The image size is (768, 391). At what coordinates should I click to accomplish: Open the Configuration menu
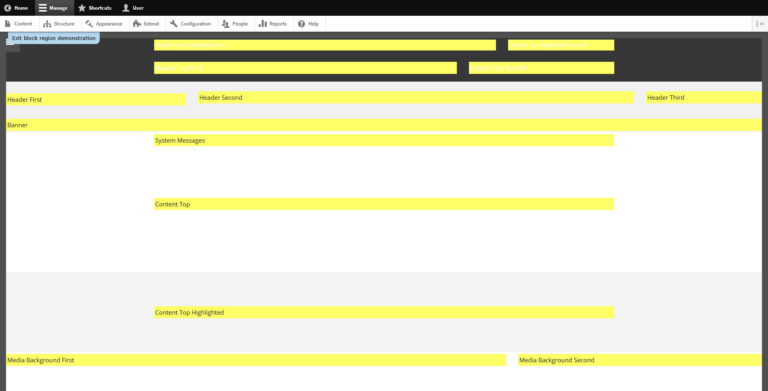pyautogui.click(x=191, y=24)
